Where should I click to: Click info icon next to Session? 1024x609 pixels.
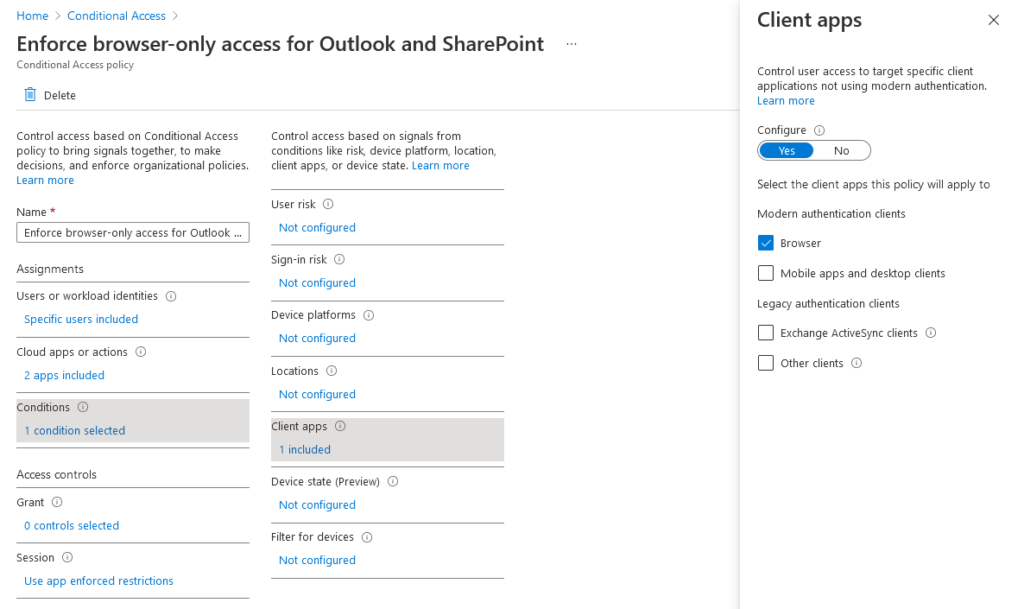pos(67,557)
